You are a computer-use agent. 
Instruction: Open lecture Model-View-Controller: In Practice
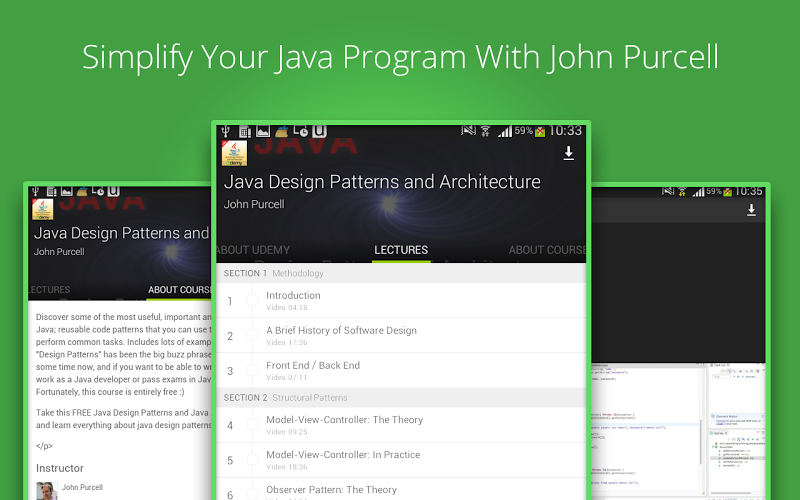point(401,460)
